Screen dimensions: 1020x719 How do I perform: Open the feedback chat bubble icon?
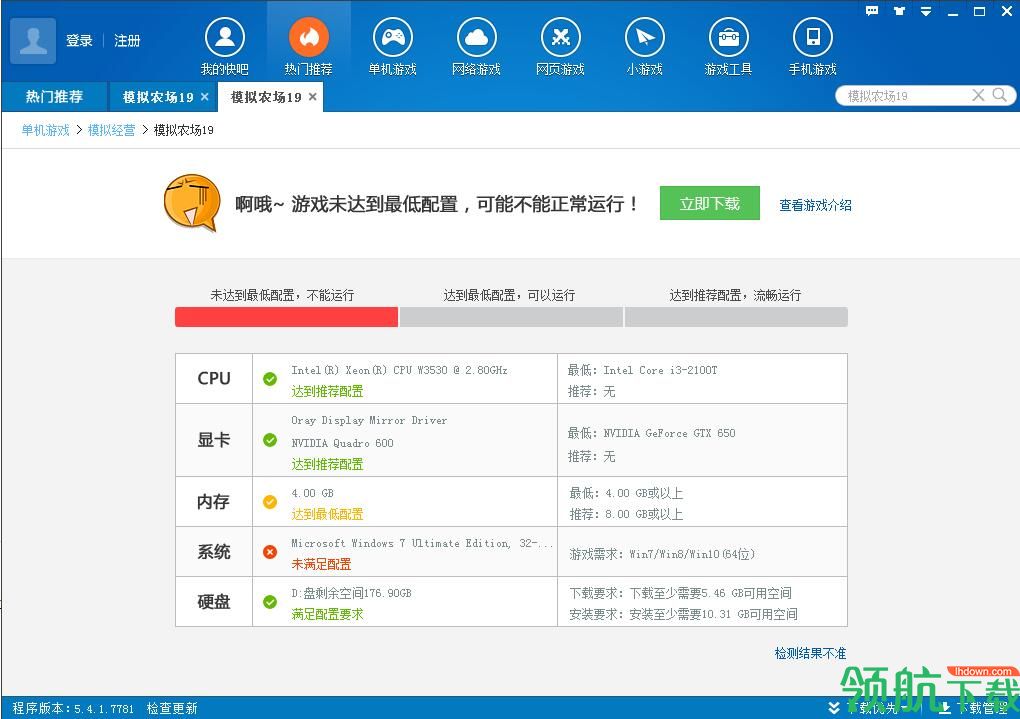click(872, 10)
